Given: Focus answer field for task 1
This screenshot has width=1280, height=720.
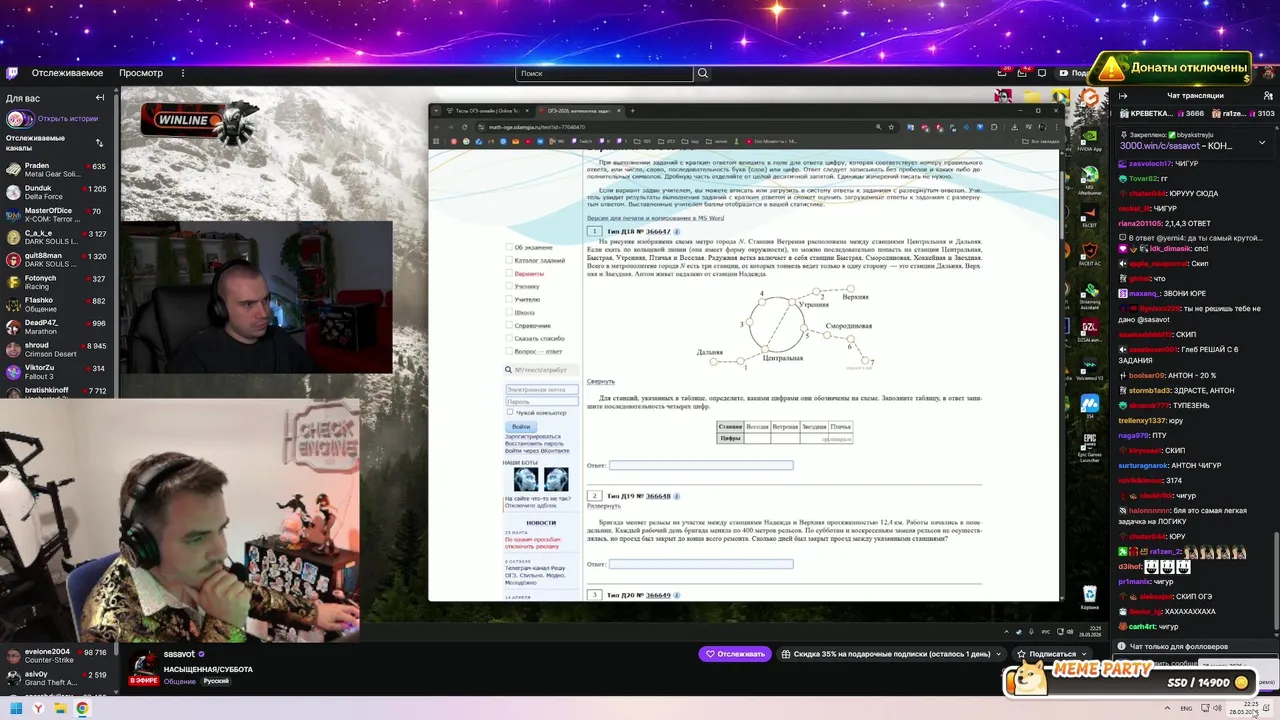Looking at the screenshot, I should pyautogui.click(x=701, y=465).
